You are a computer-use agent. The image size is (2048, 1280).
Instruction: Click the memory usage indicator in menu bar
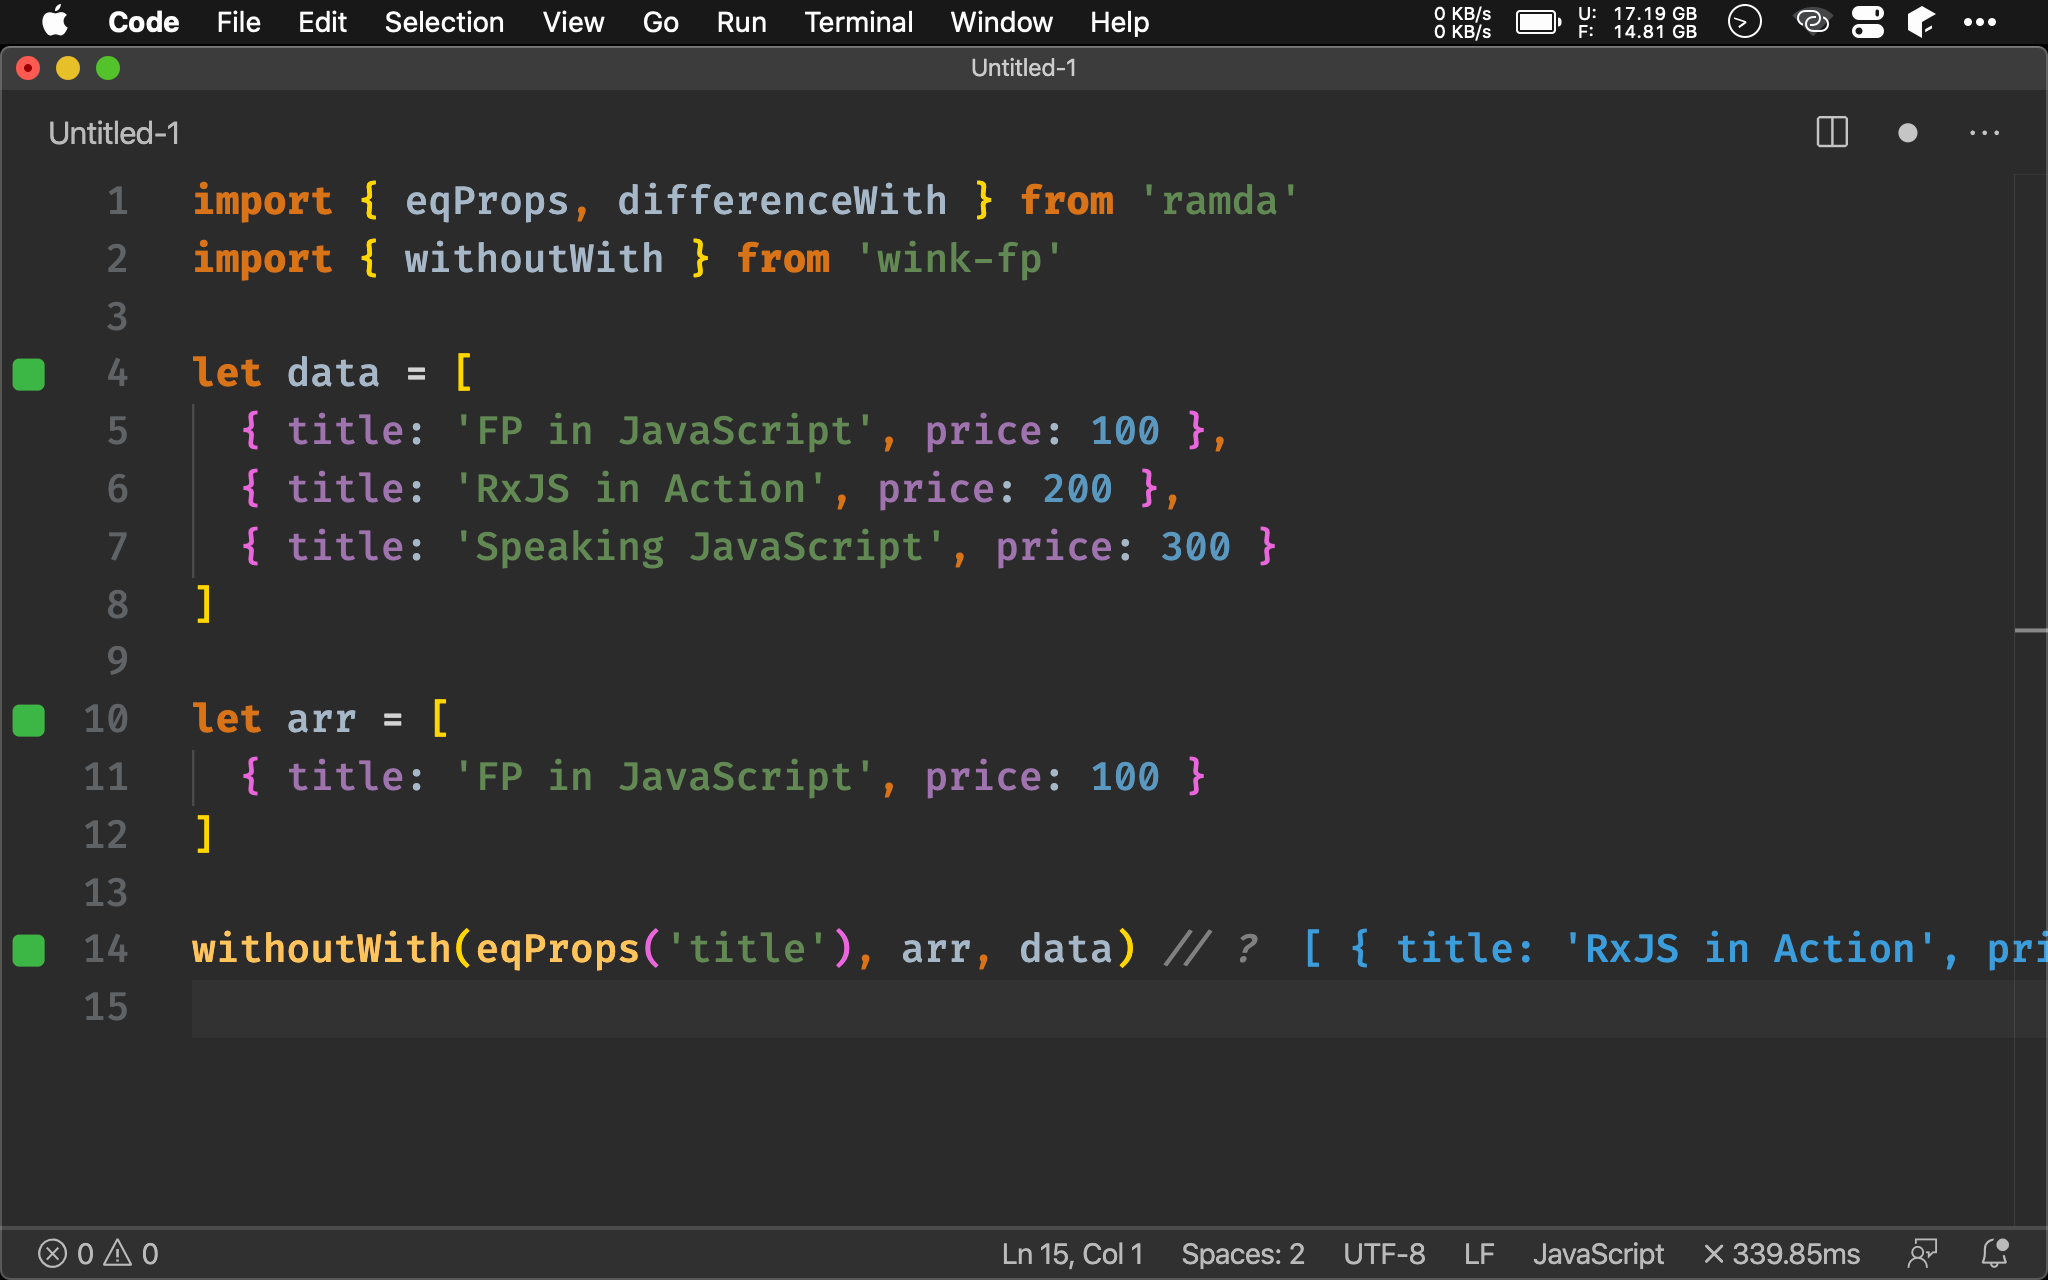coord(1637,22)
